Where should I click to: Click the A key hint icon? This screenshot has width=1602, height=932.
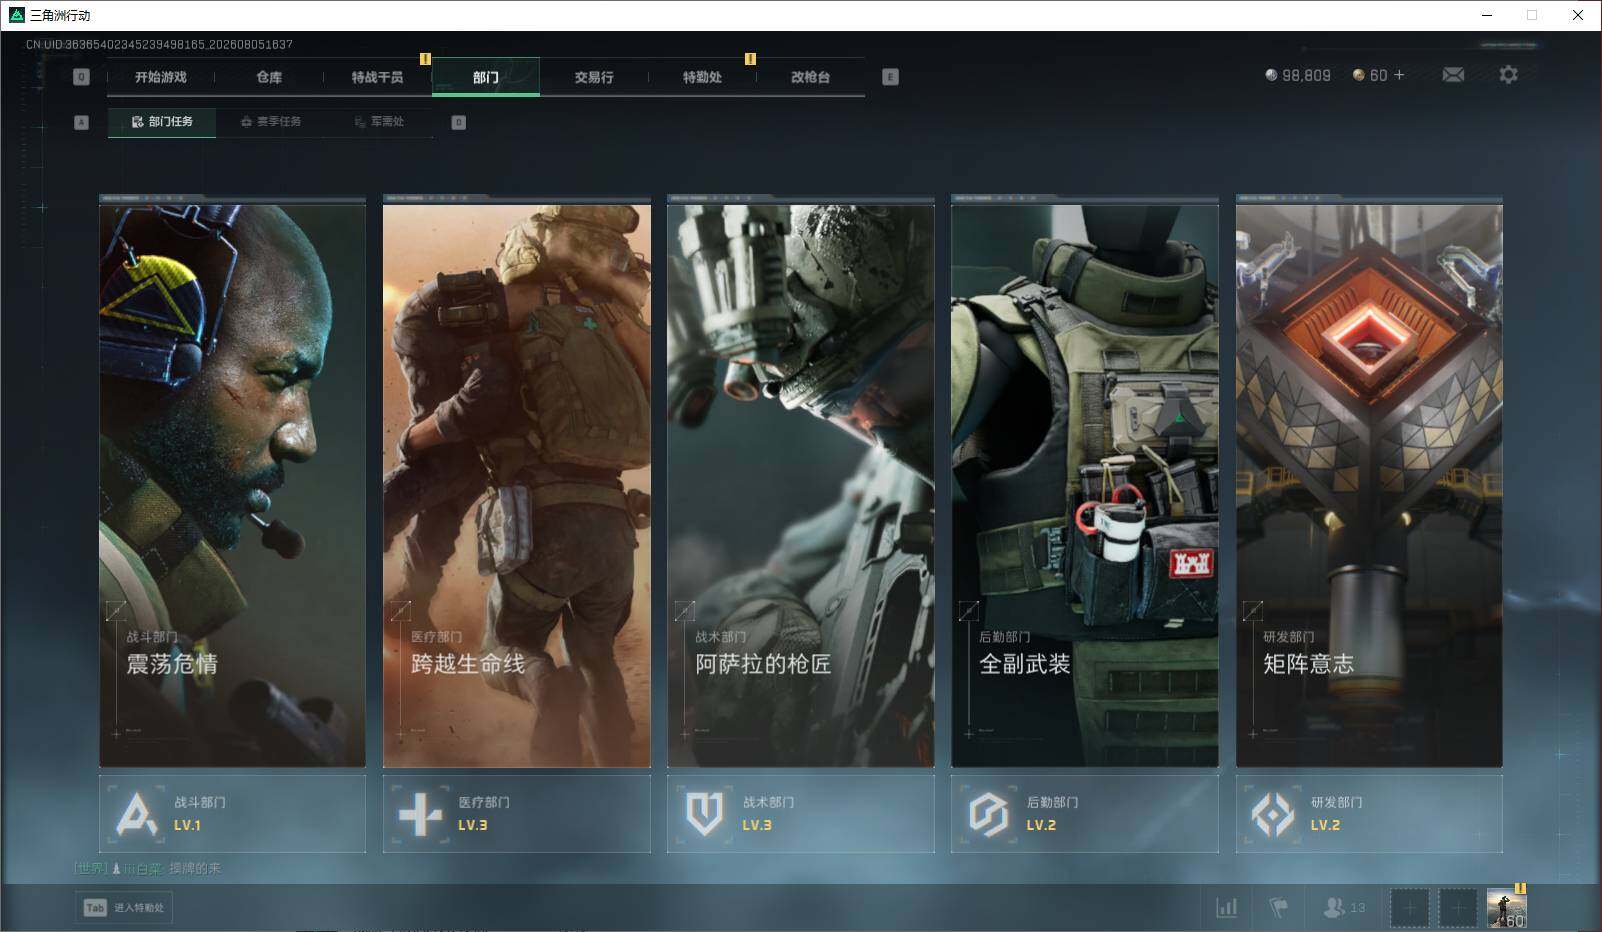coord(81,122)
